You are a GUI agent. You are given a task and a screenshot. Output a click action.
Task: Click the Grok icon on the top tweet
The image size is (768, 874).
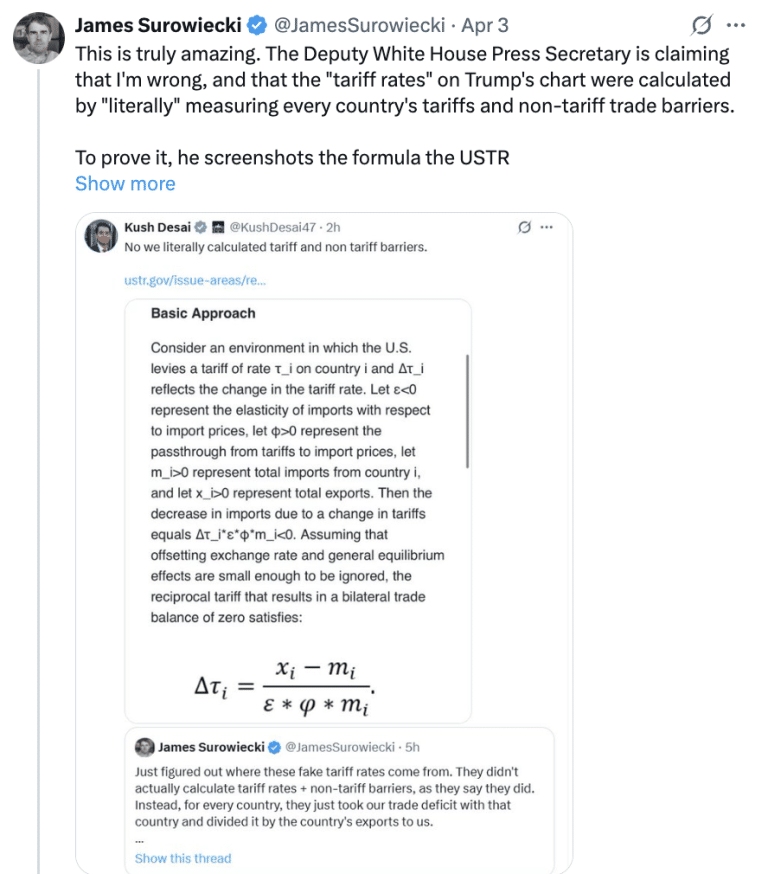pyautogui.click(x=702, y=25)
